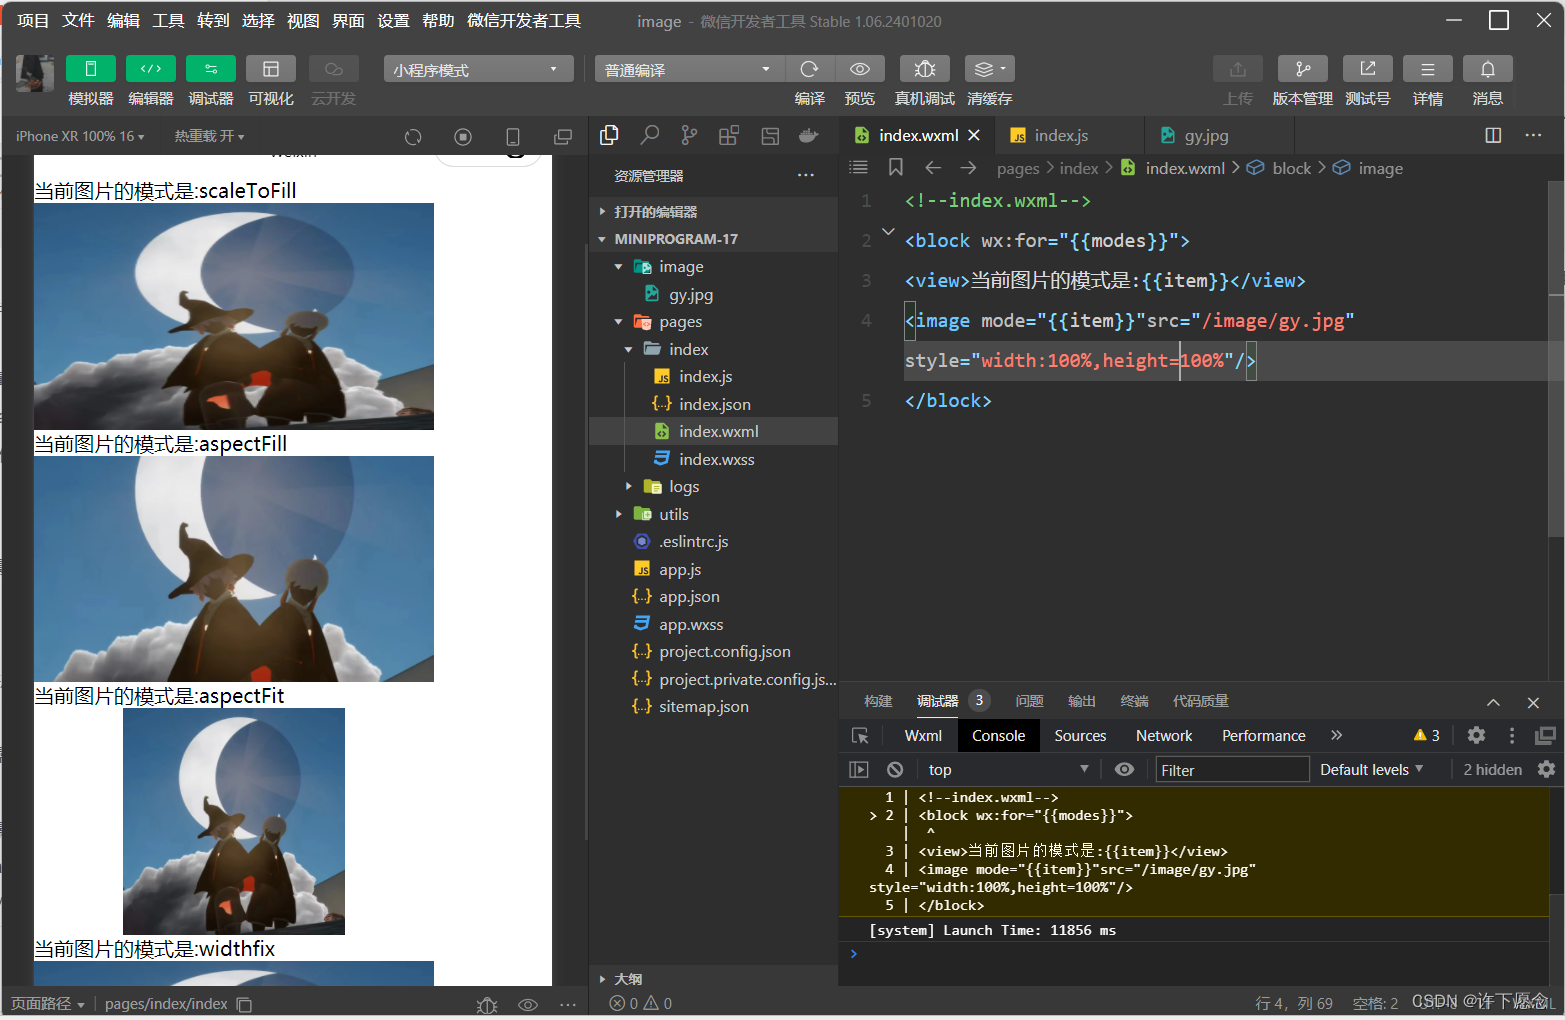Open the search sidebar icon

[649, 135]
